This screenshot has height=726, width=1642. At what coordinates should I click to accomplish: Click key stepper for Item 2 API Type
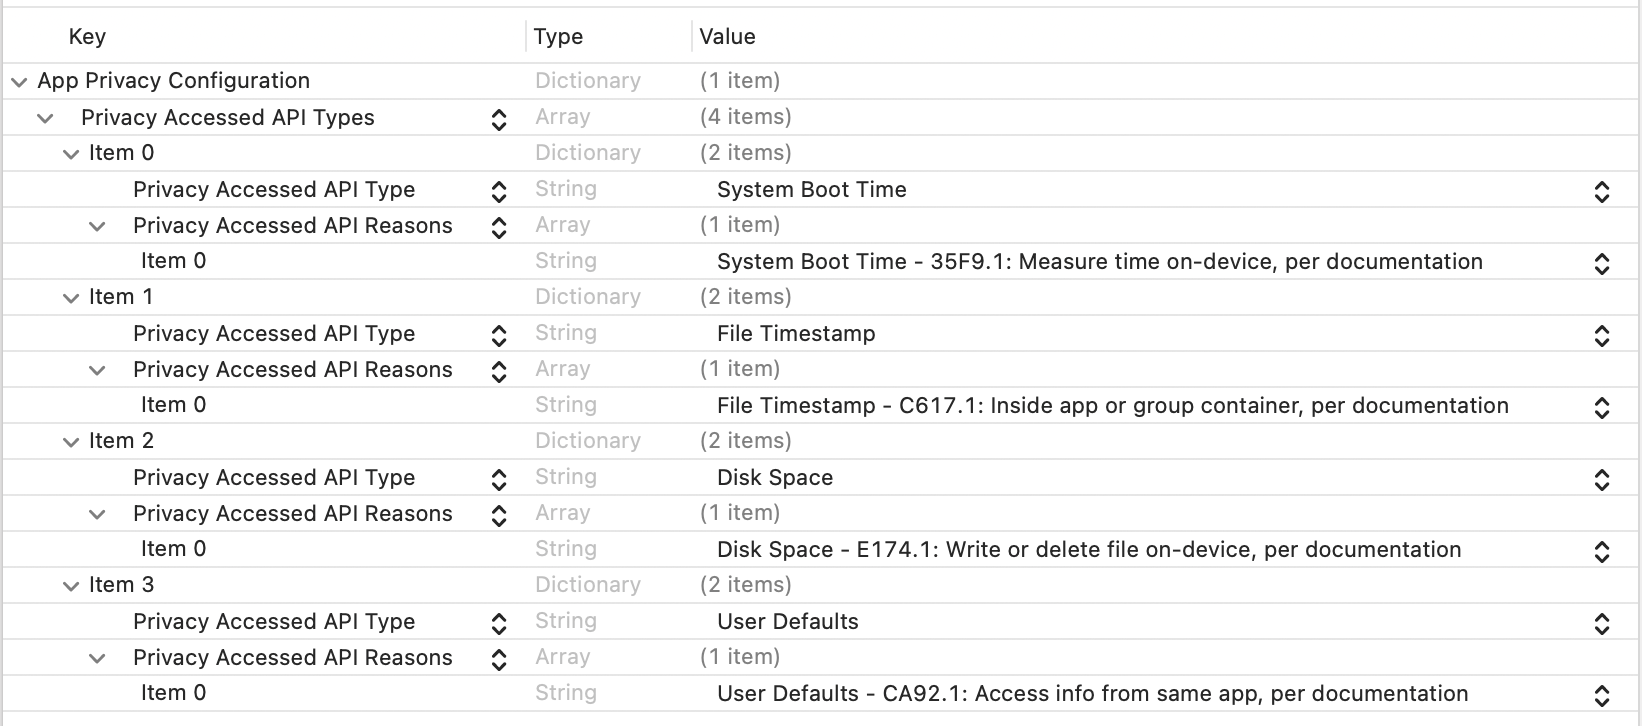499,479
